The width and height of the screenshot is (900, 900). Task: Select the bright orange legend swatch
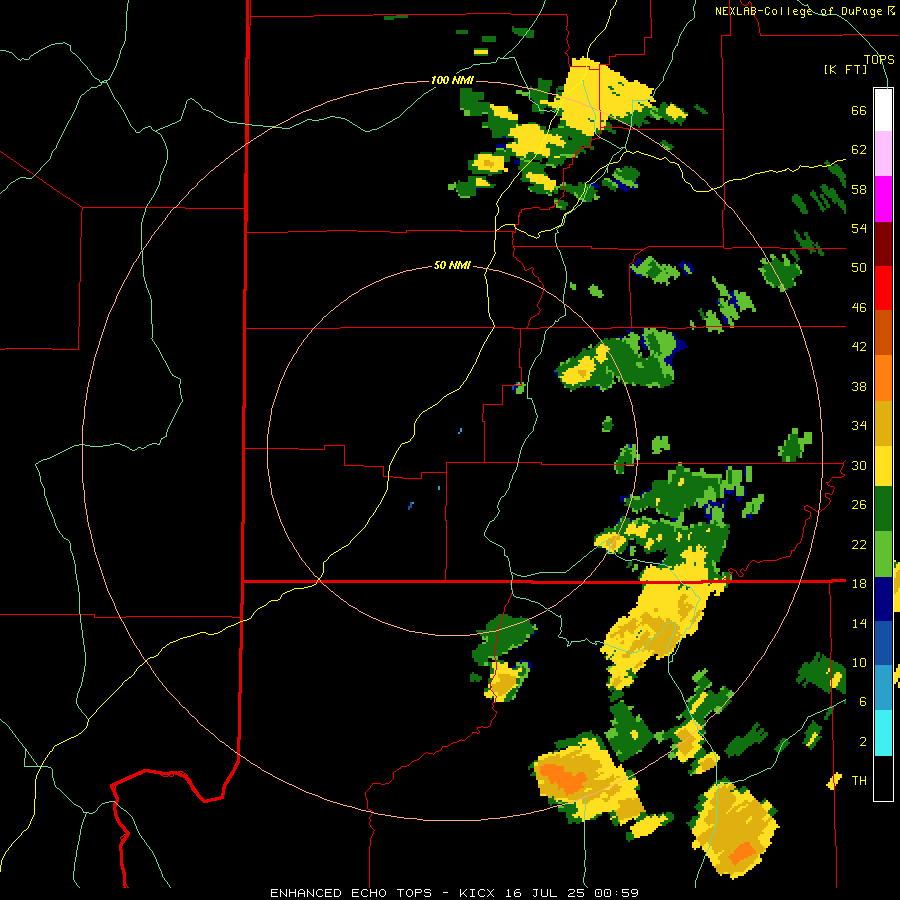[x=883, y=378]
